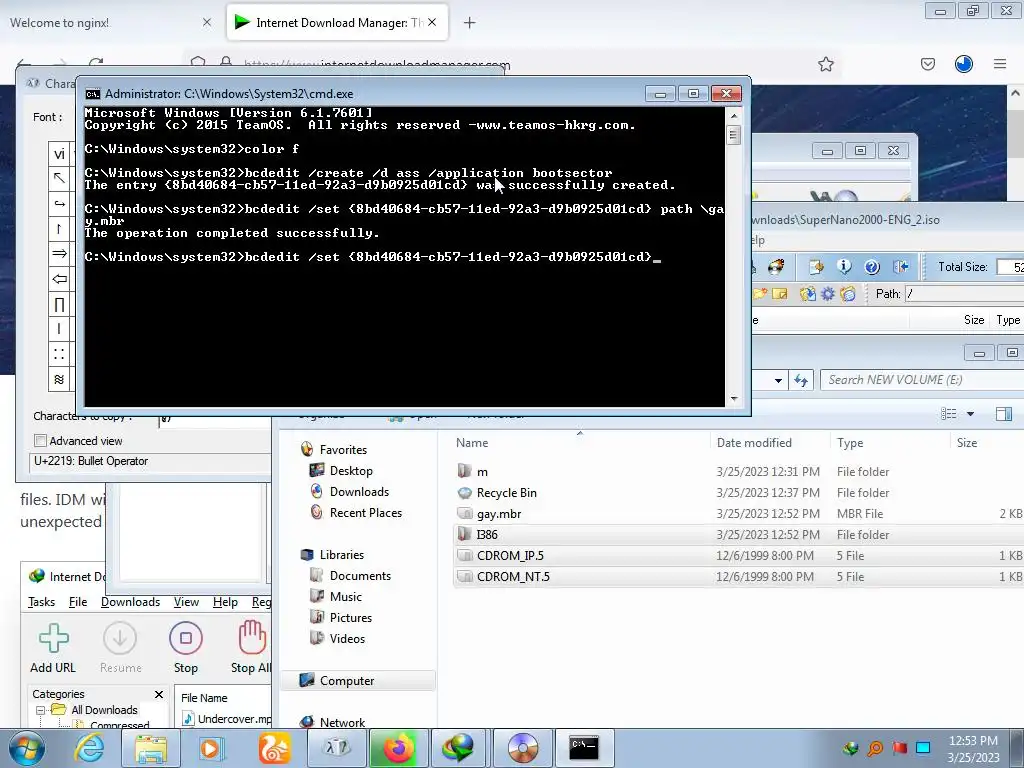Select the CDROM_IP.5 file

(738, 556)
